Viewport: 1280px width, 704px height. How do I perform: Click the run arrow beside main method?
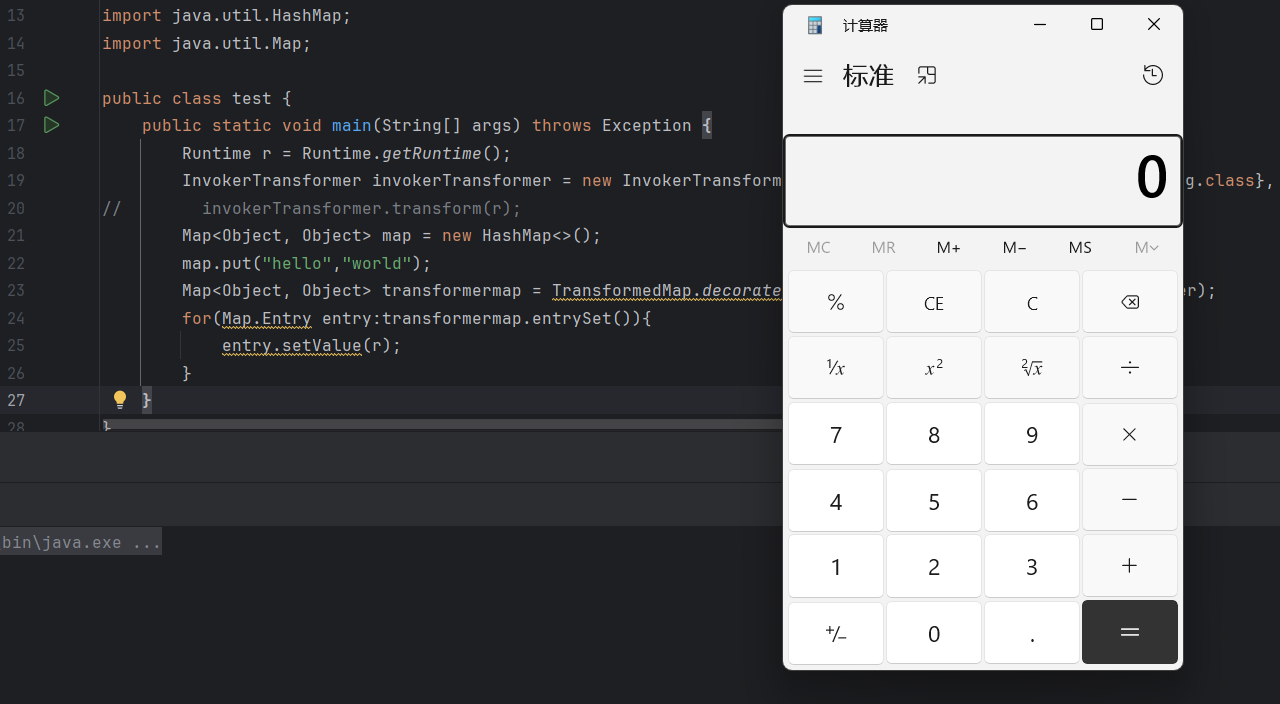51,125
